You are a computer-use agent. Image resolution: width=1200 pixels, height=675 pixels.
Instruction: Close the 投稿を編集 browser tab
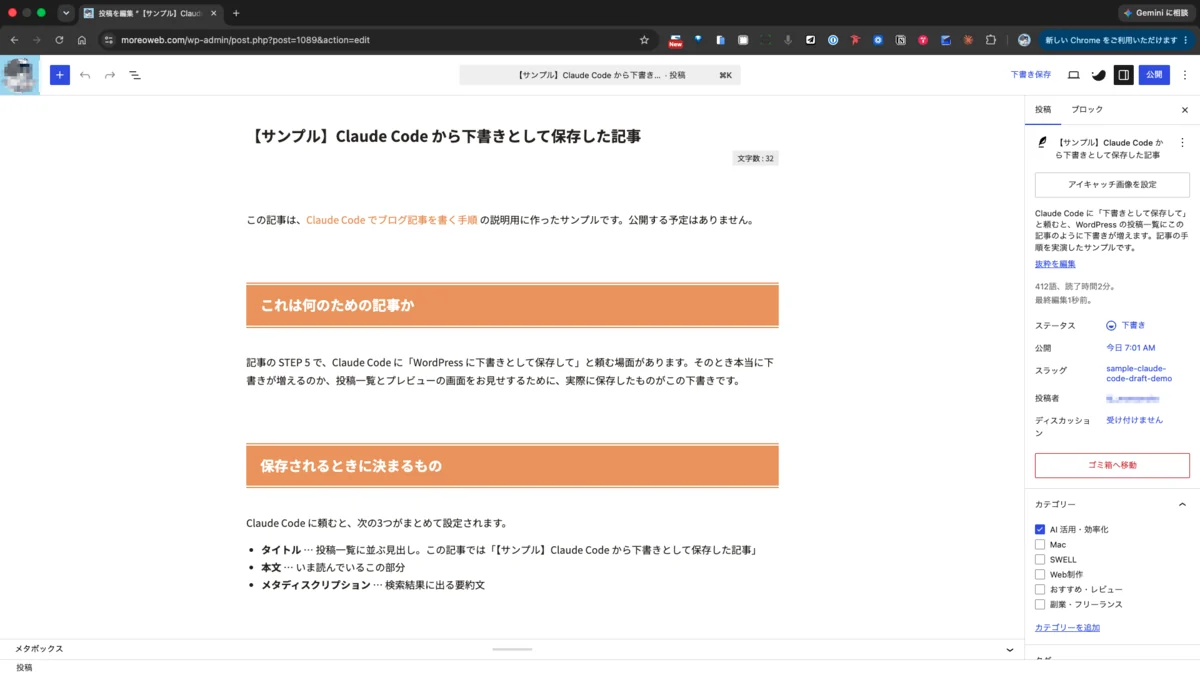pyautogui.click(x=213, y=13)
